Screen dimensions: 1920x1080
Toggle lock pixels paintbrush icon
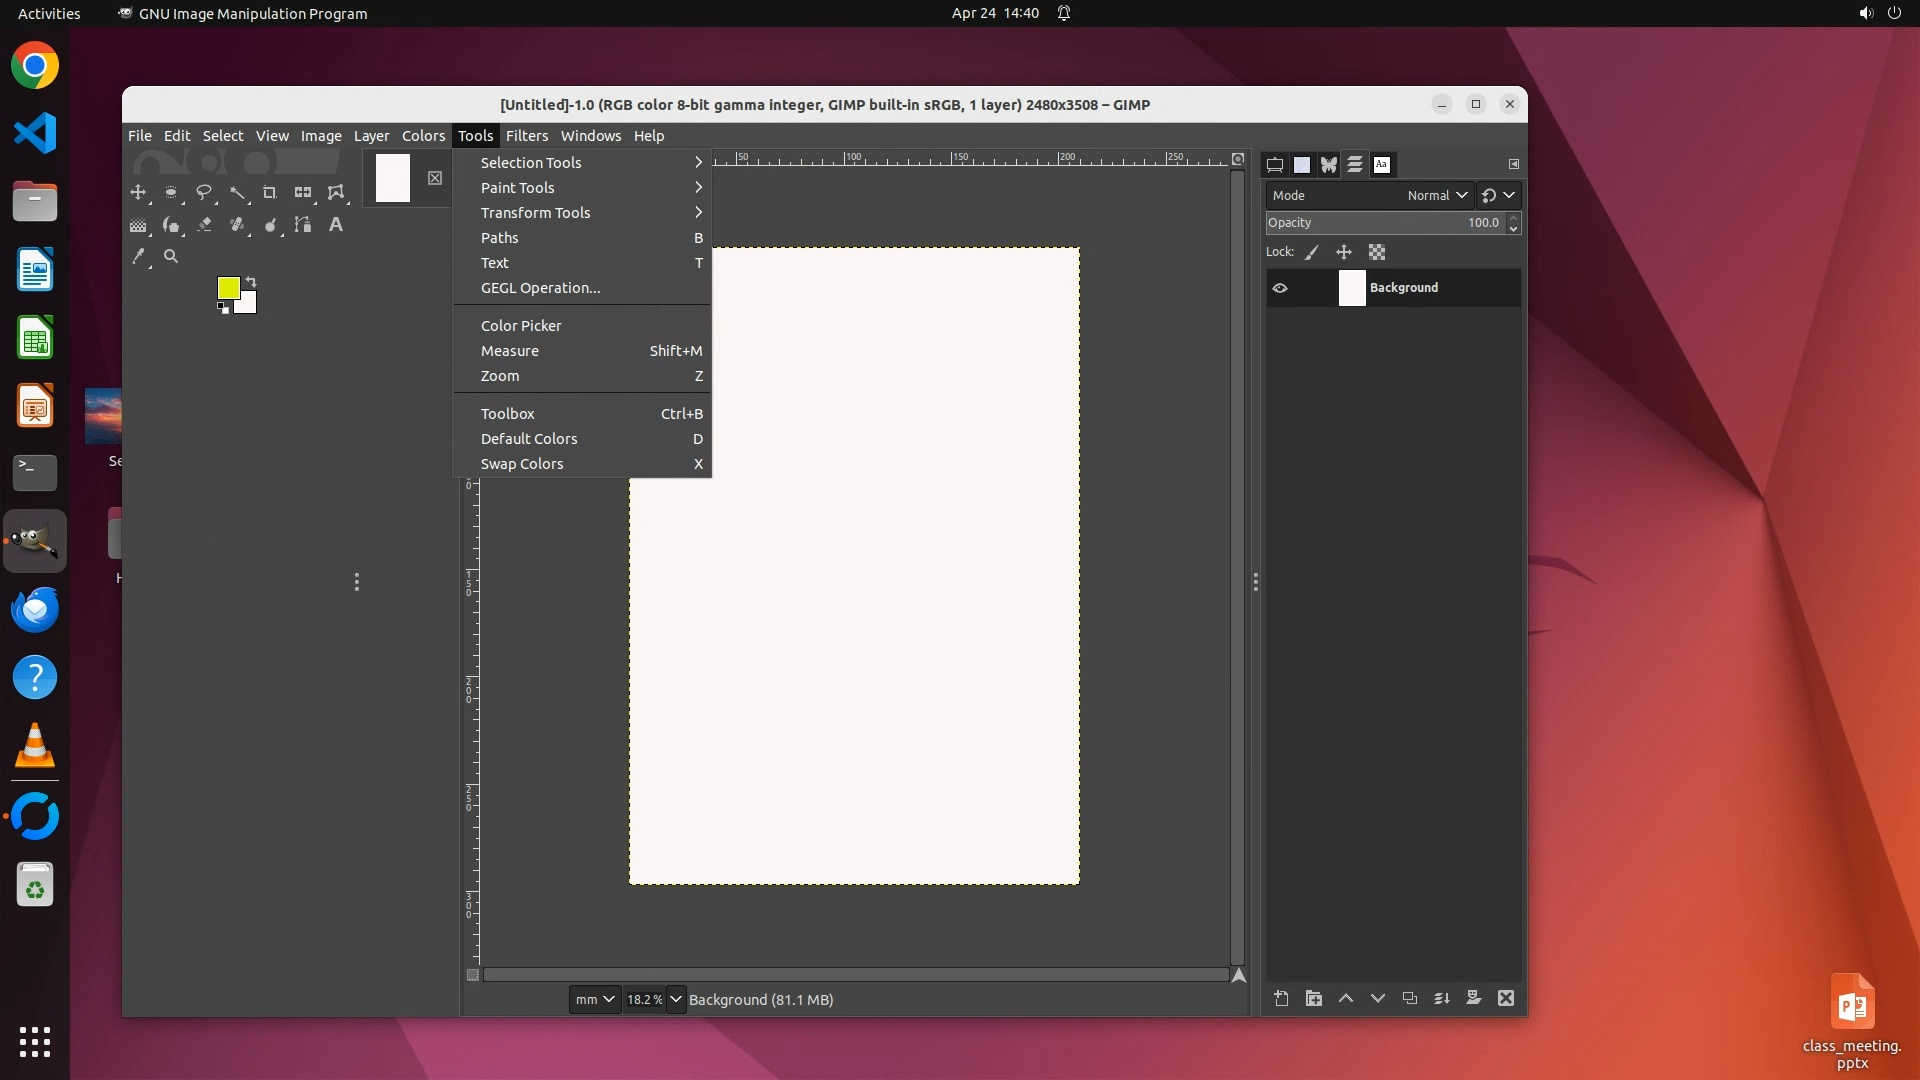tap(1312, 252)
